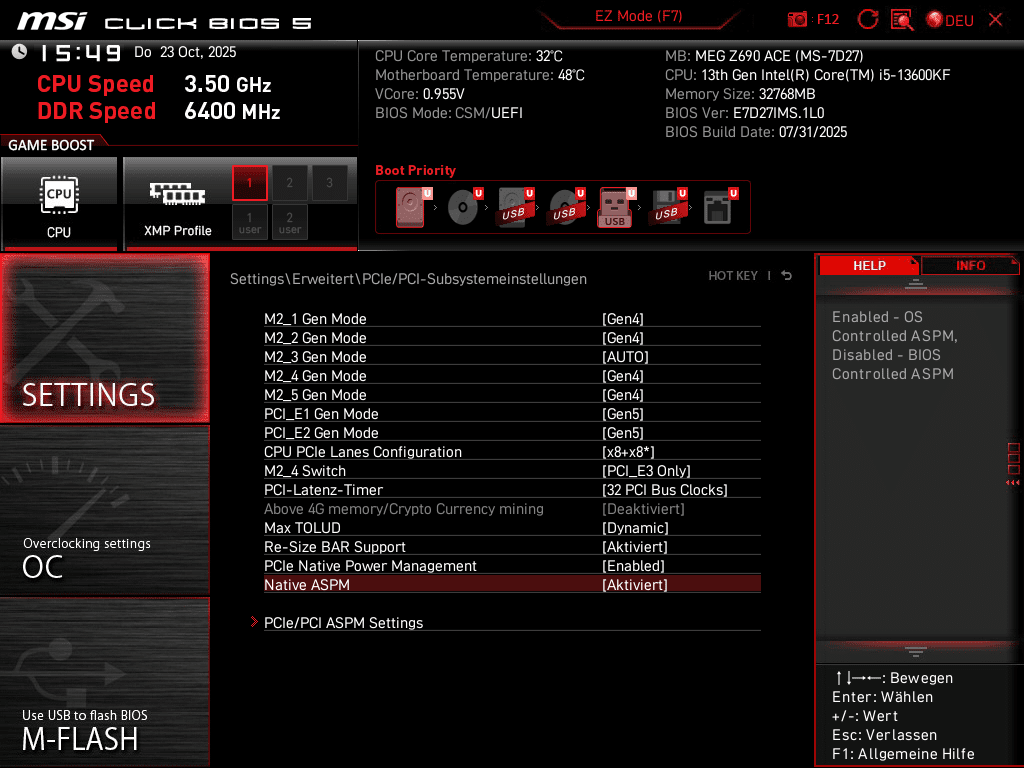Click the BIOS Ver: E7D27IMS.1L0 text
Image resolution: width=1024 pixels, height=768 pixels.
tap(744, 113)
